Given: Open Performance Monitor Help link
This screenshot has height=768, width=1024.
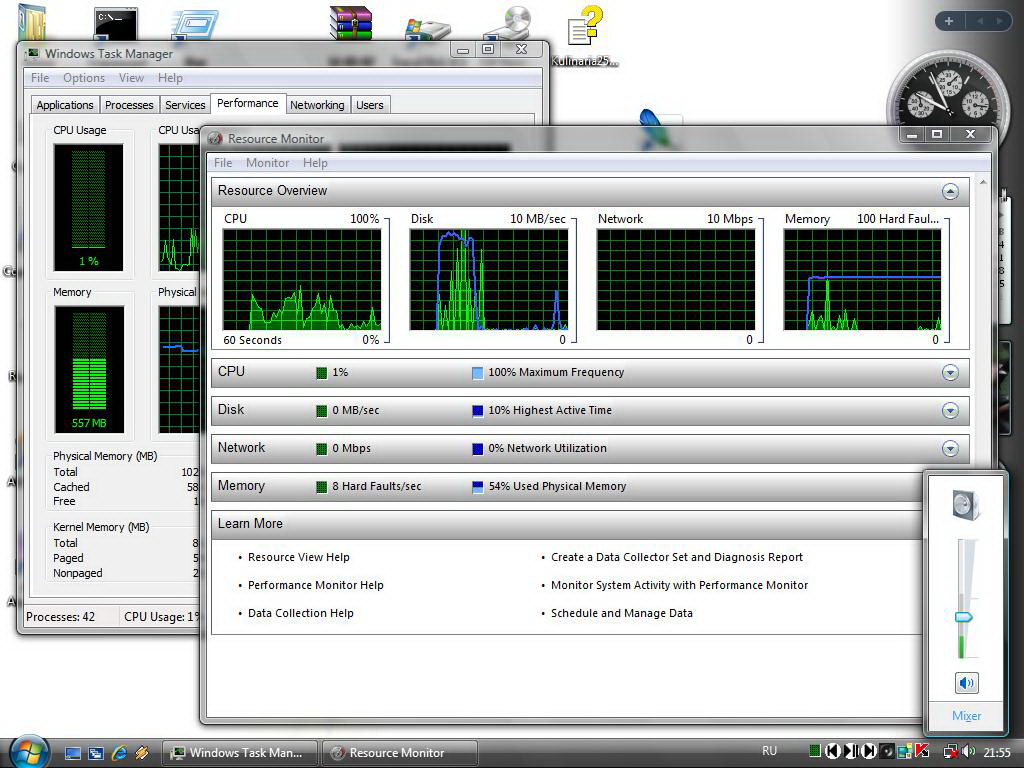Looking at the screenshot, I should [x=315, y=585].
